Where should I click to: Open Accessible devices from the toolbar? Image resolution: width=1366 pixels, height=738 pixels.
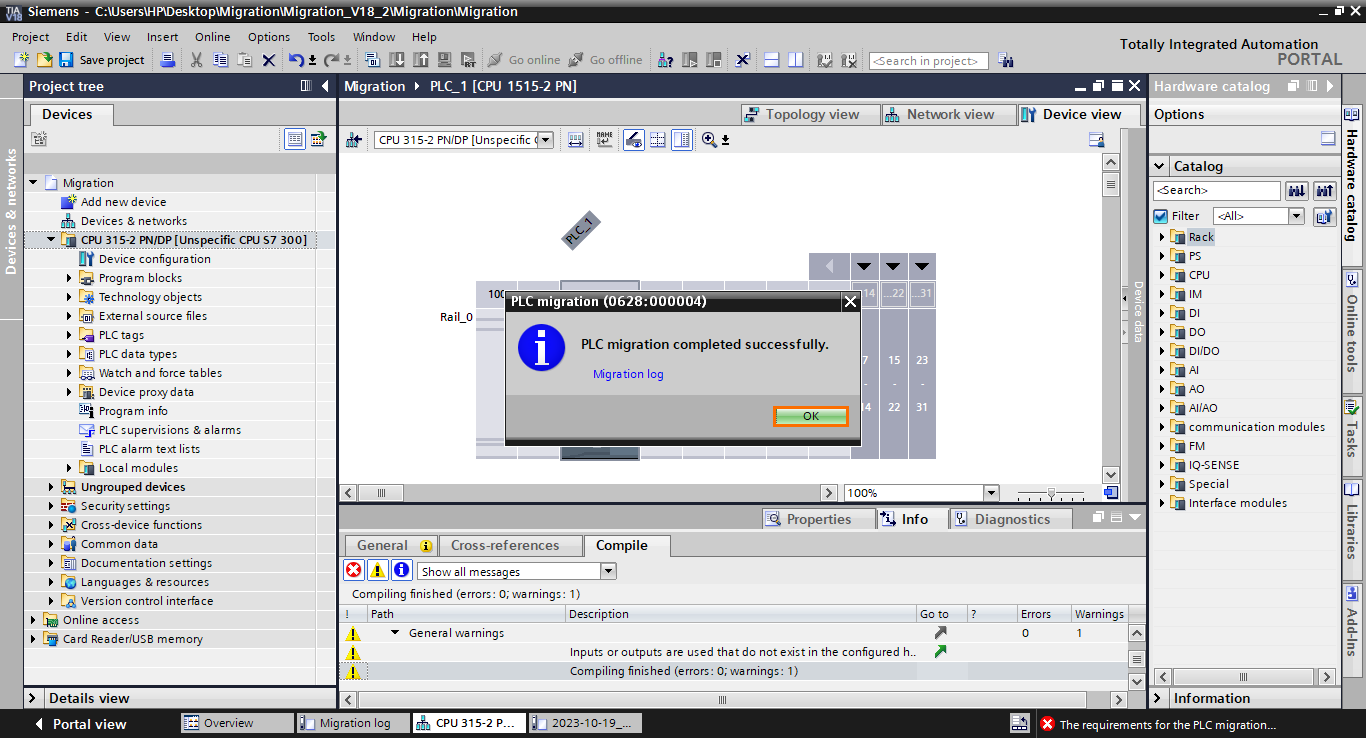666,60
